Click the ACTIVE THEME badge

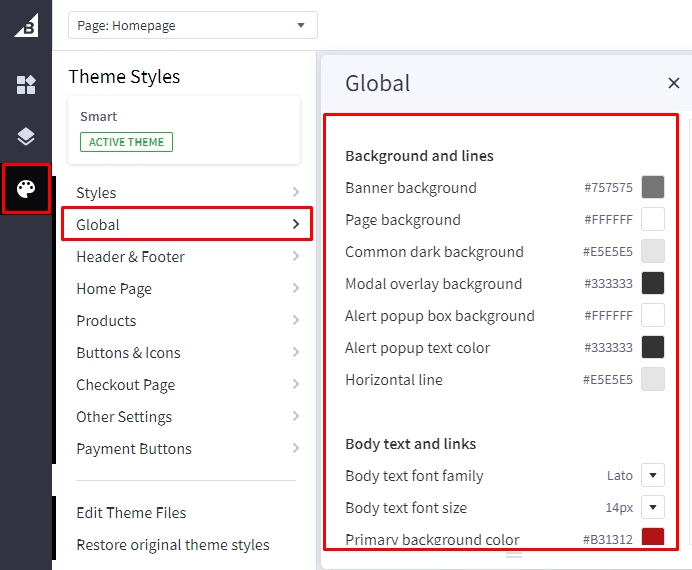pos(126,142)
